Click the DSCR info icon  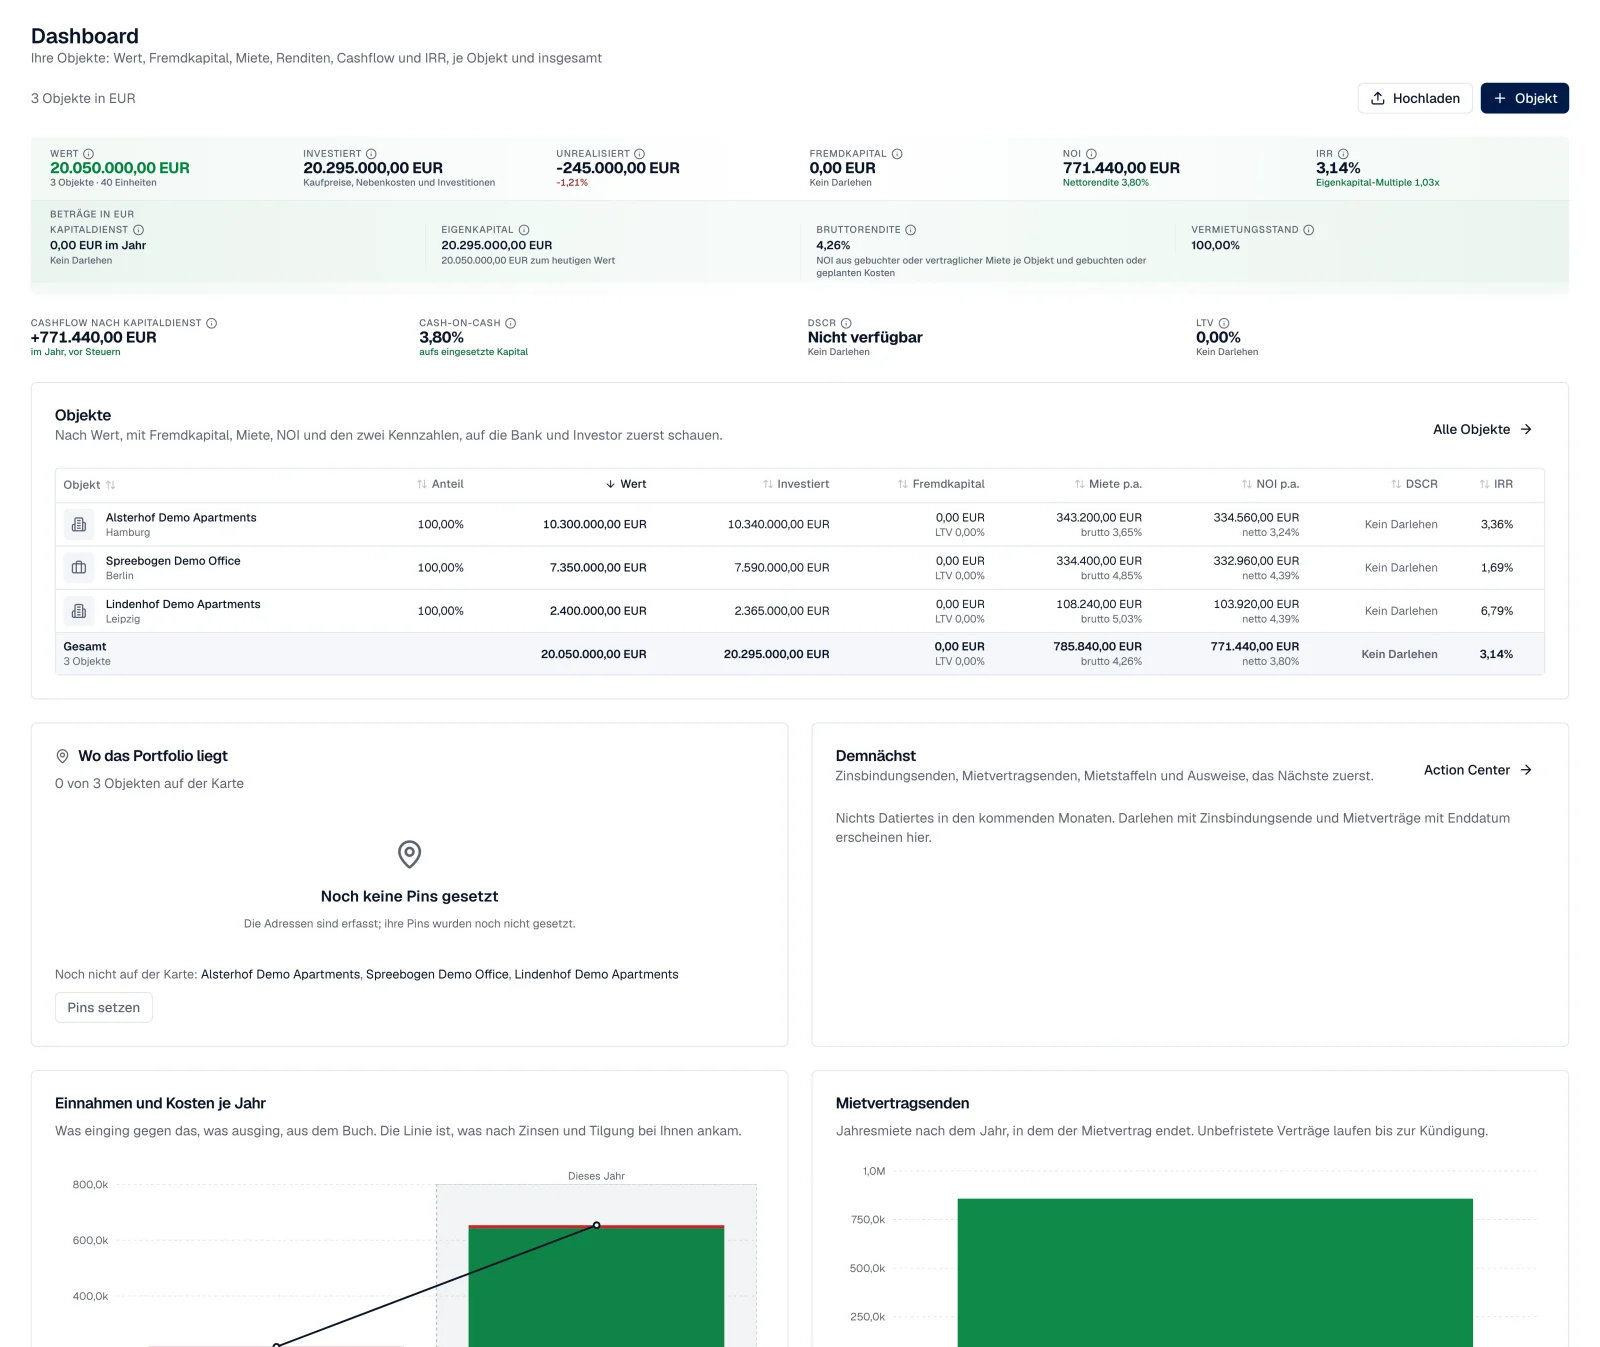pos(846,323)
